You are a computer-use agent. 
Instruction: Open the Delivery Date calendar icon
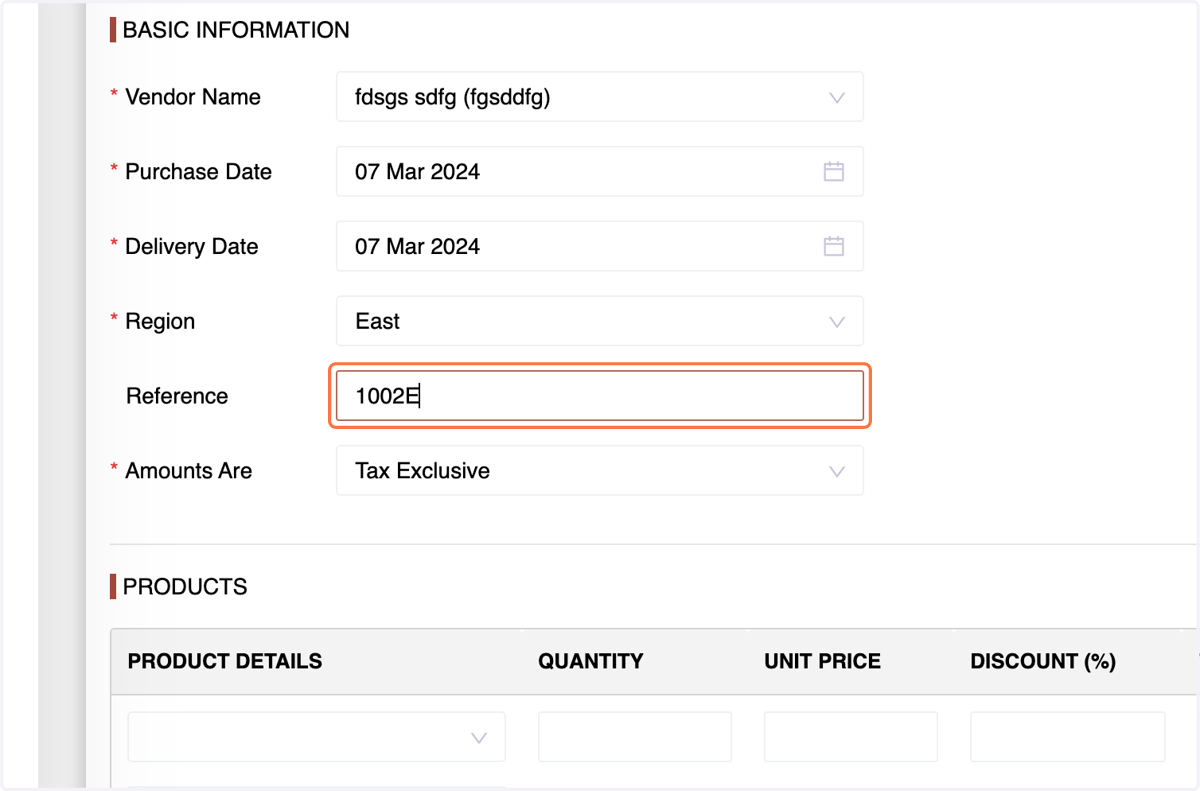(834, 246)
